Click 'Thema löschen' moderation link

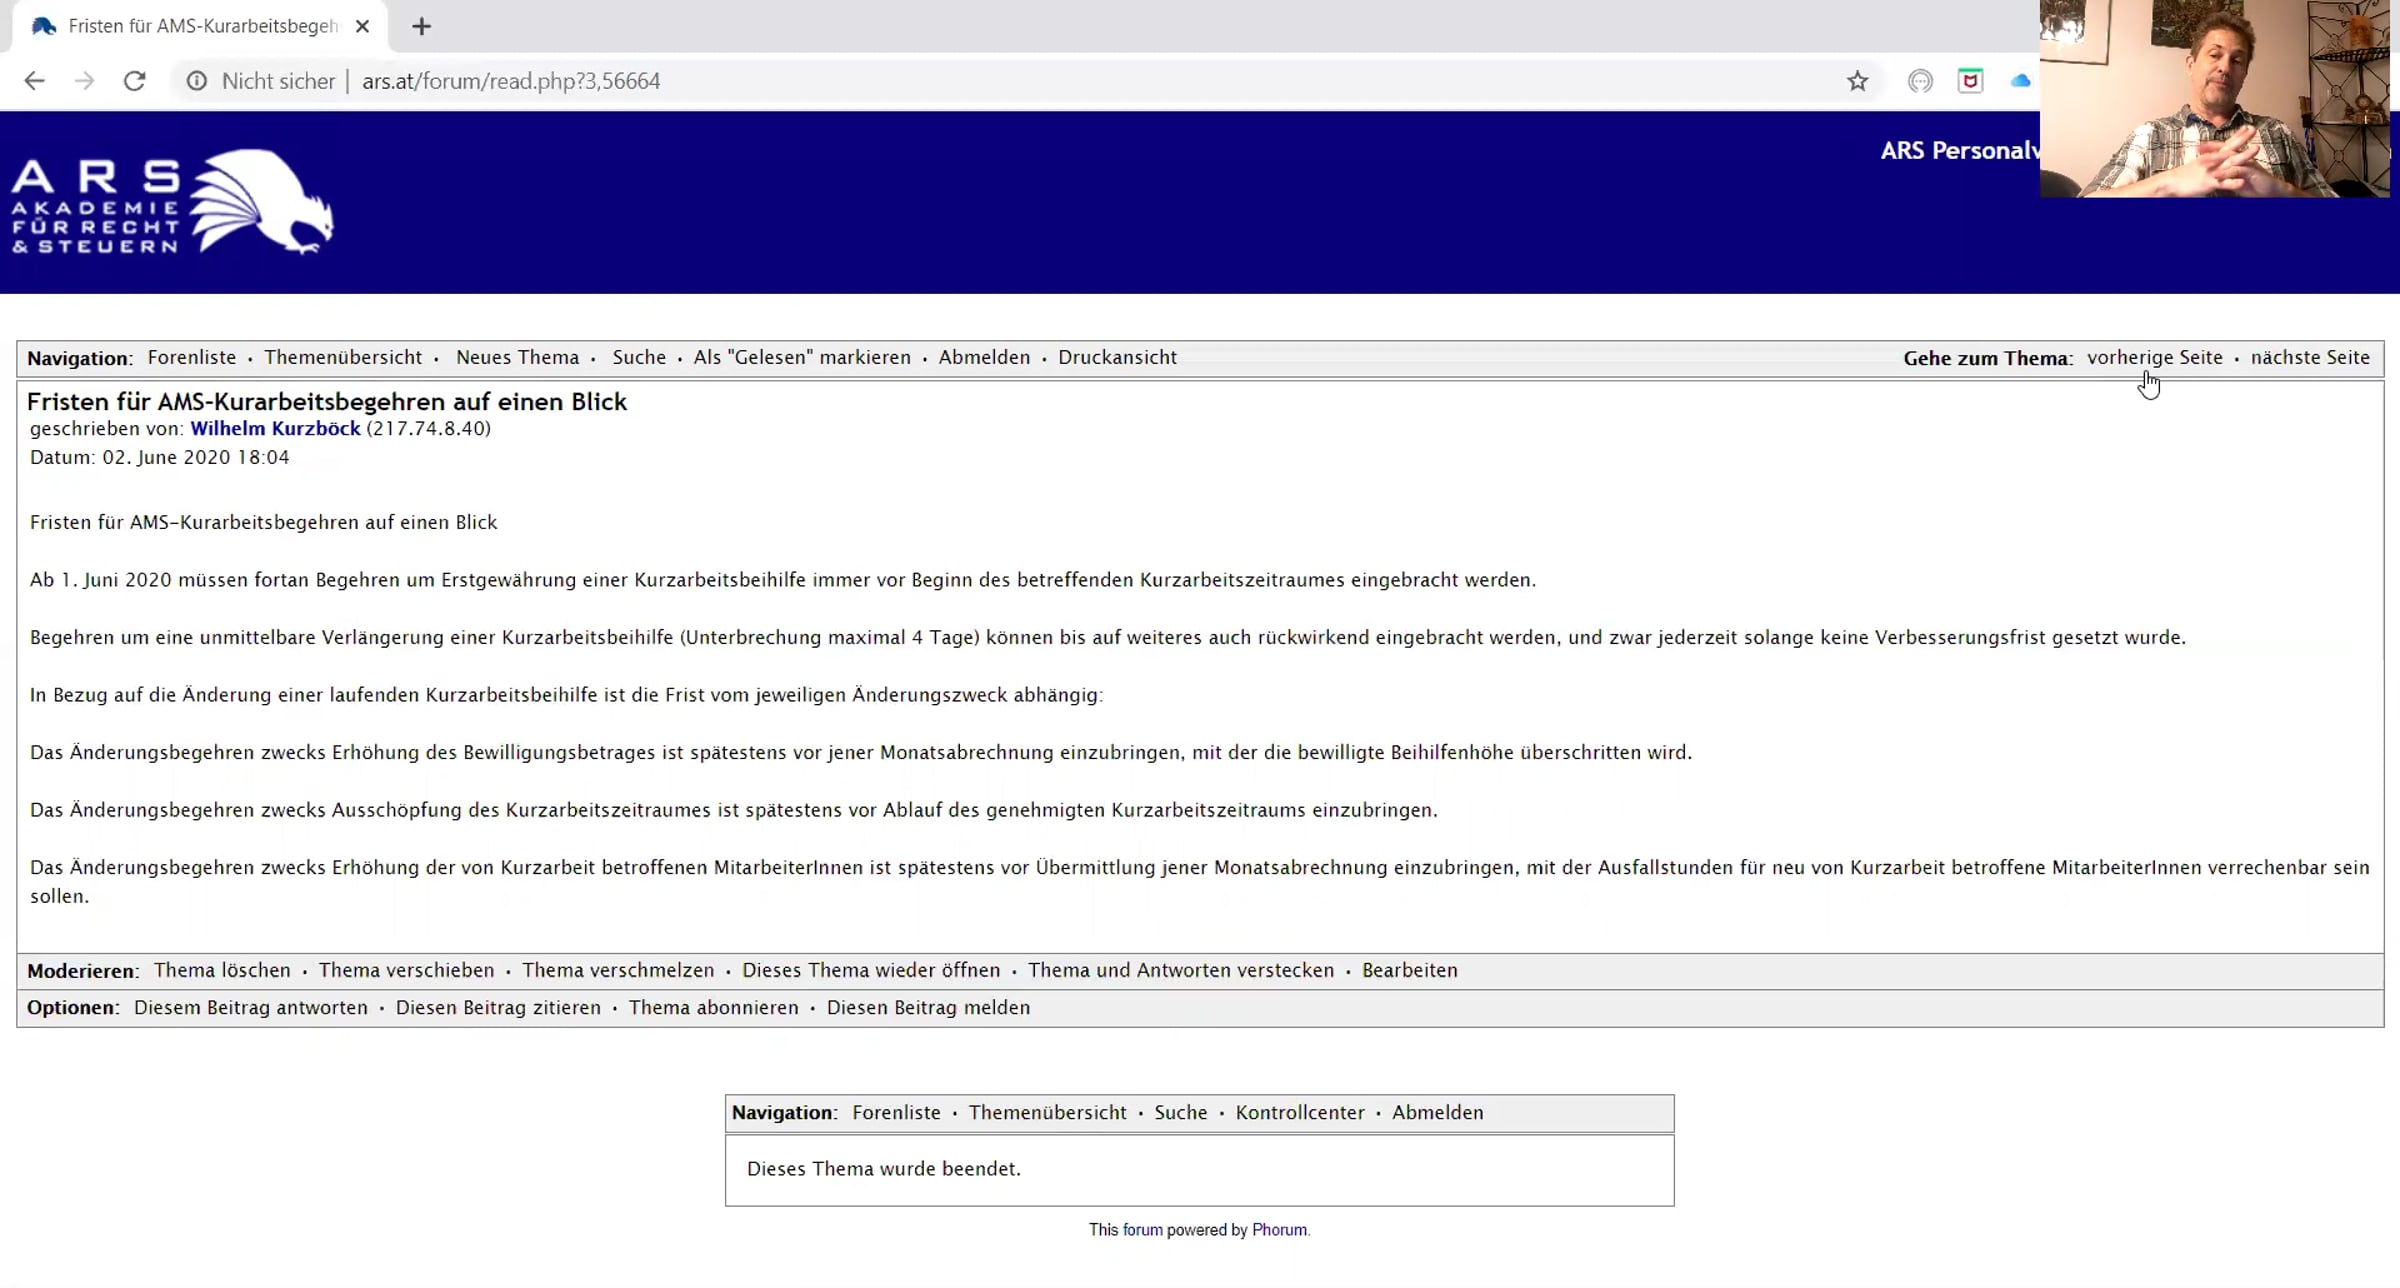click(222, 970)
